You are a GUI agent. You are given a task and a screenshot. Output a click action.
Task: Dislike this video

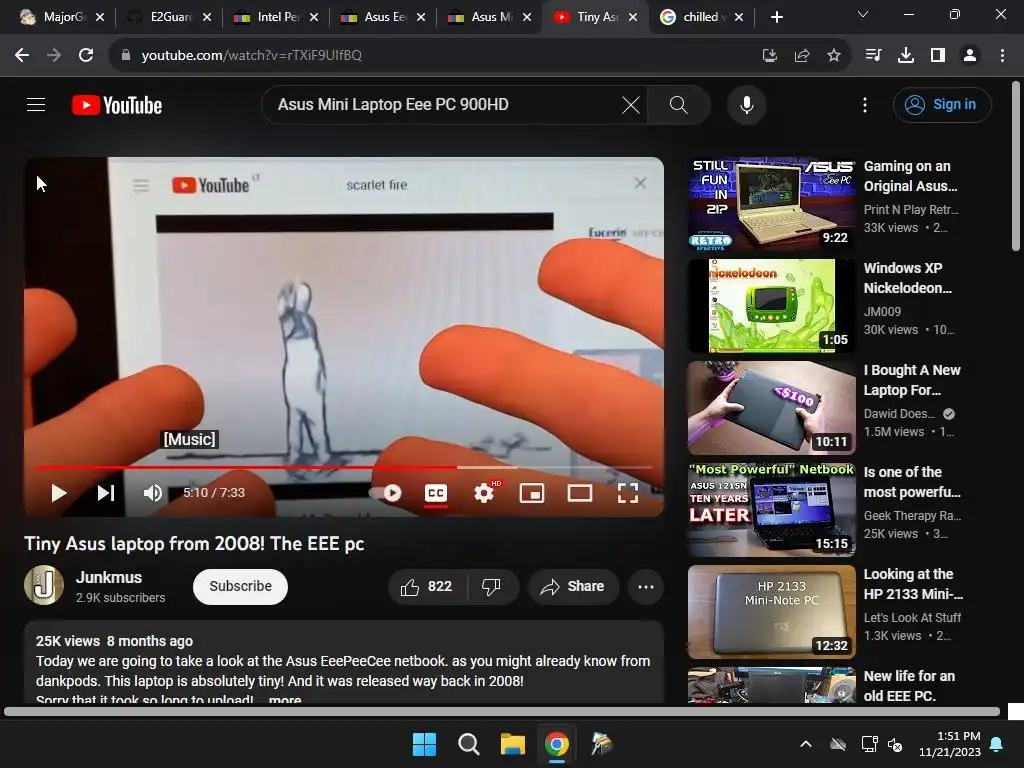click(x=492, y=586)
